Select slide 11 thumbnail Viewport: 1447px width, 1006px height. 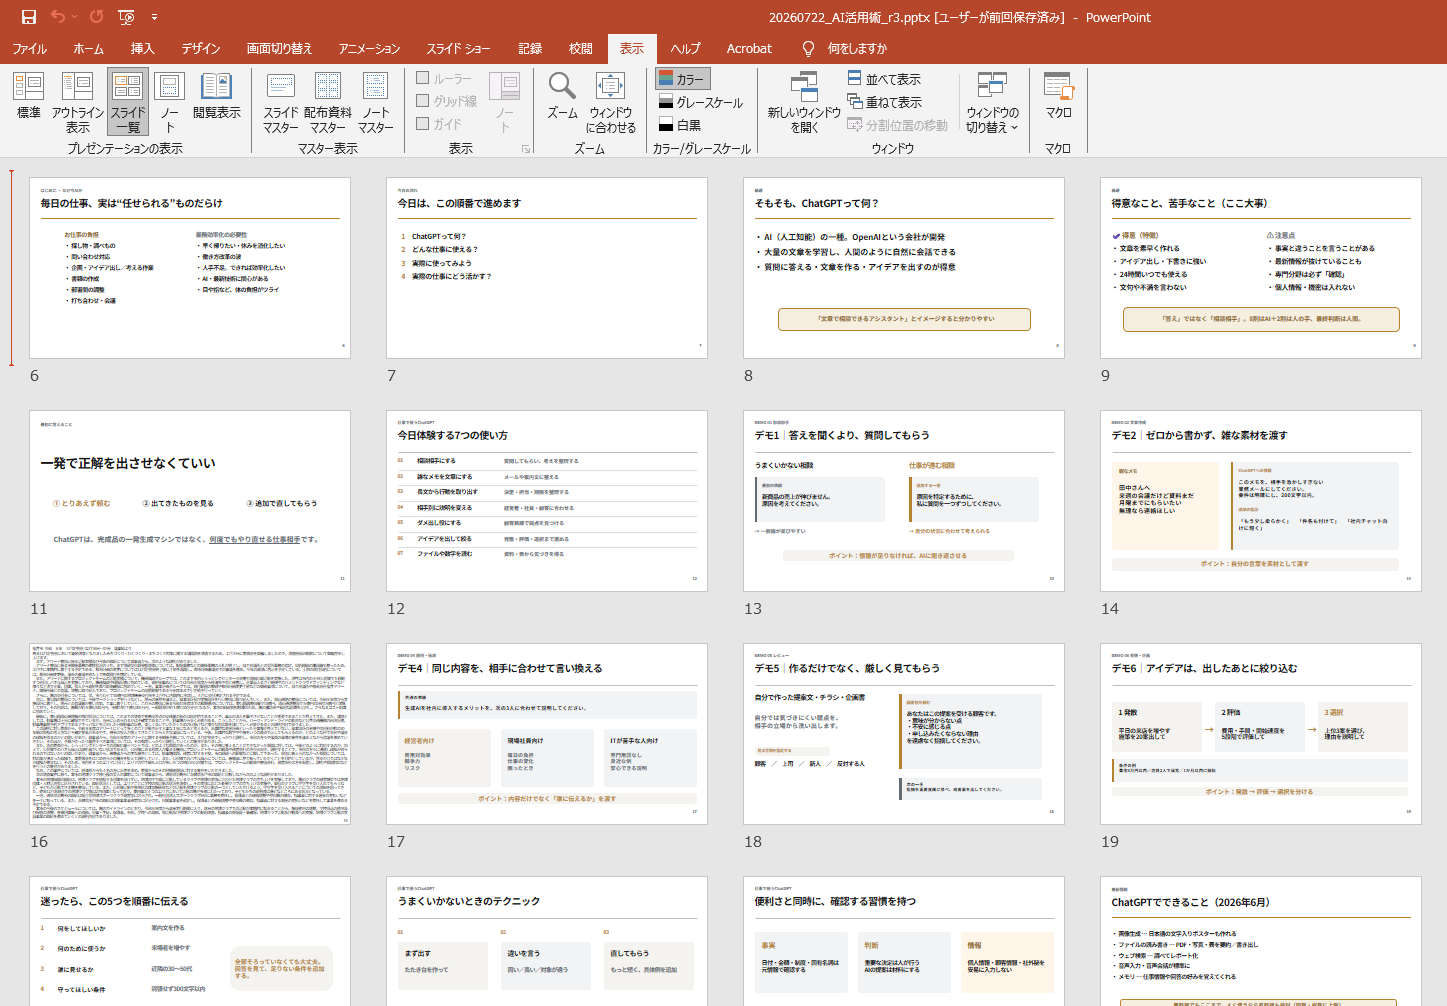190,501
